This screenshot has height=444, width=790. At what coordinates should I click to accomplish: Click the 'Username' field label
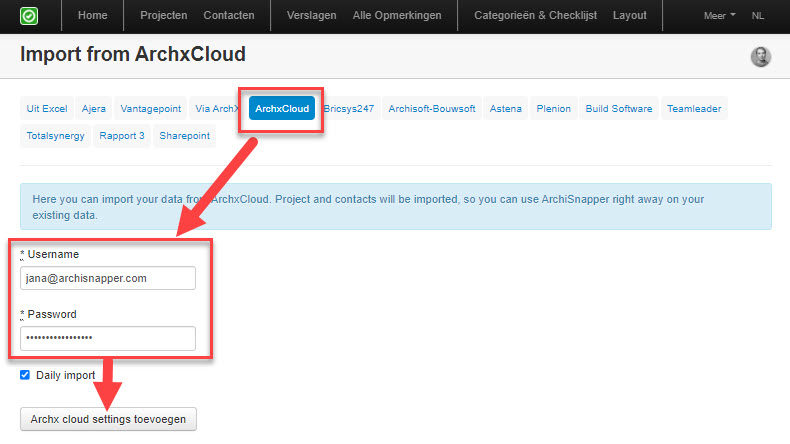(x=53, y=255)
